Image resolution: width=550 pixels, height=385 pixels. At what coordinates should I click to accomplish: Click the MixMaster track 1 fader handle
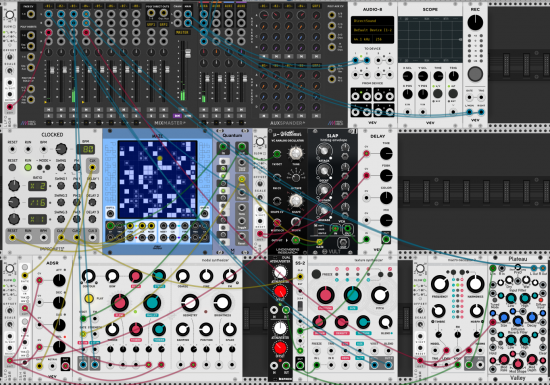pyautogui.click(x=52, y=70)
